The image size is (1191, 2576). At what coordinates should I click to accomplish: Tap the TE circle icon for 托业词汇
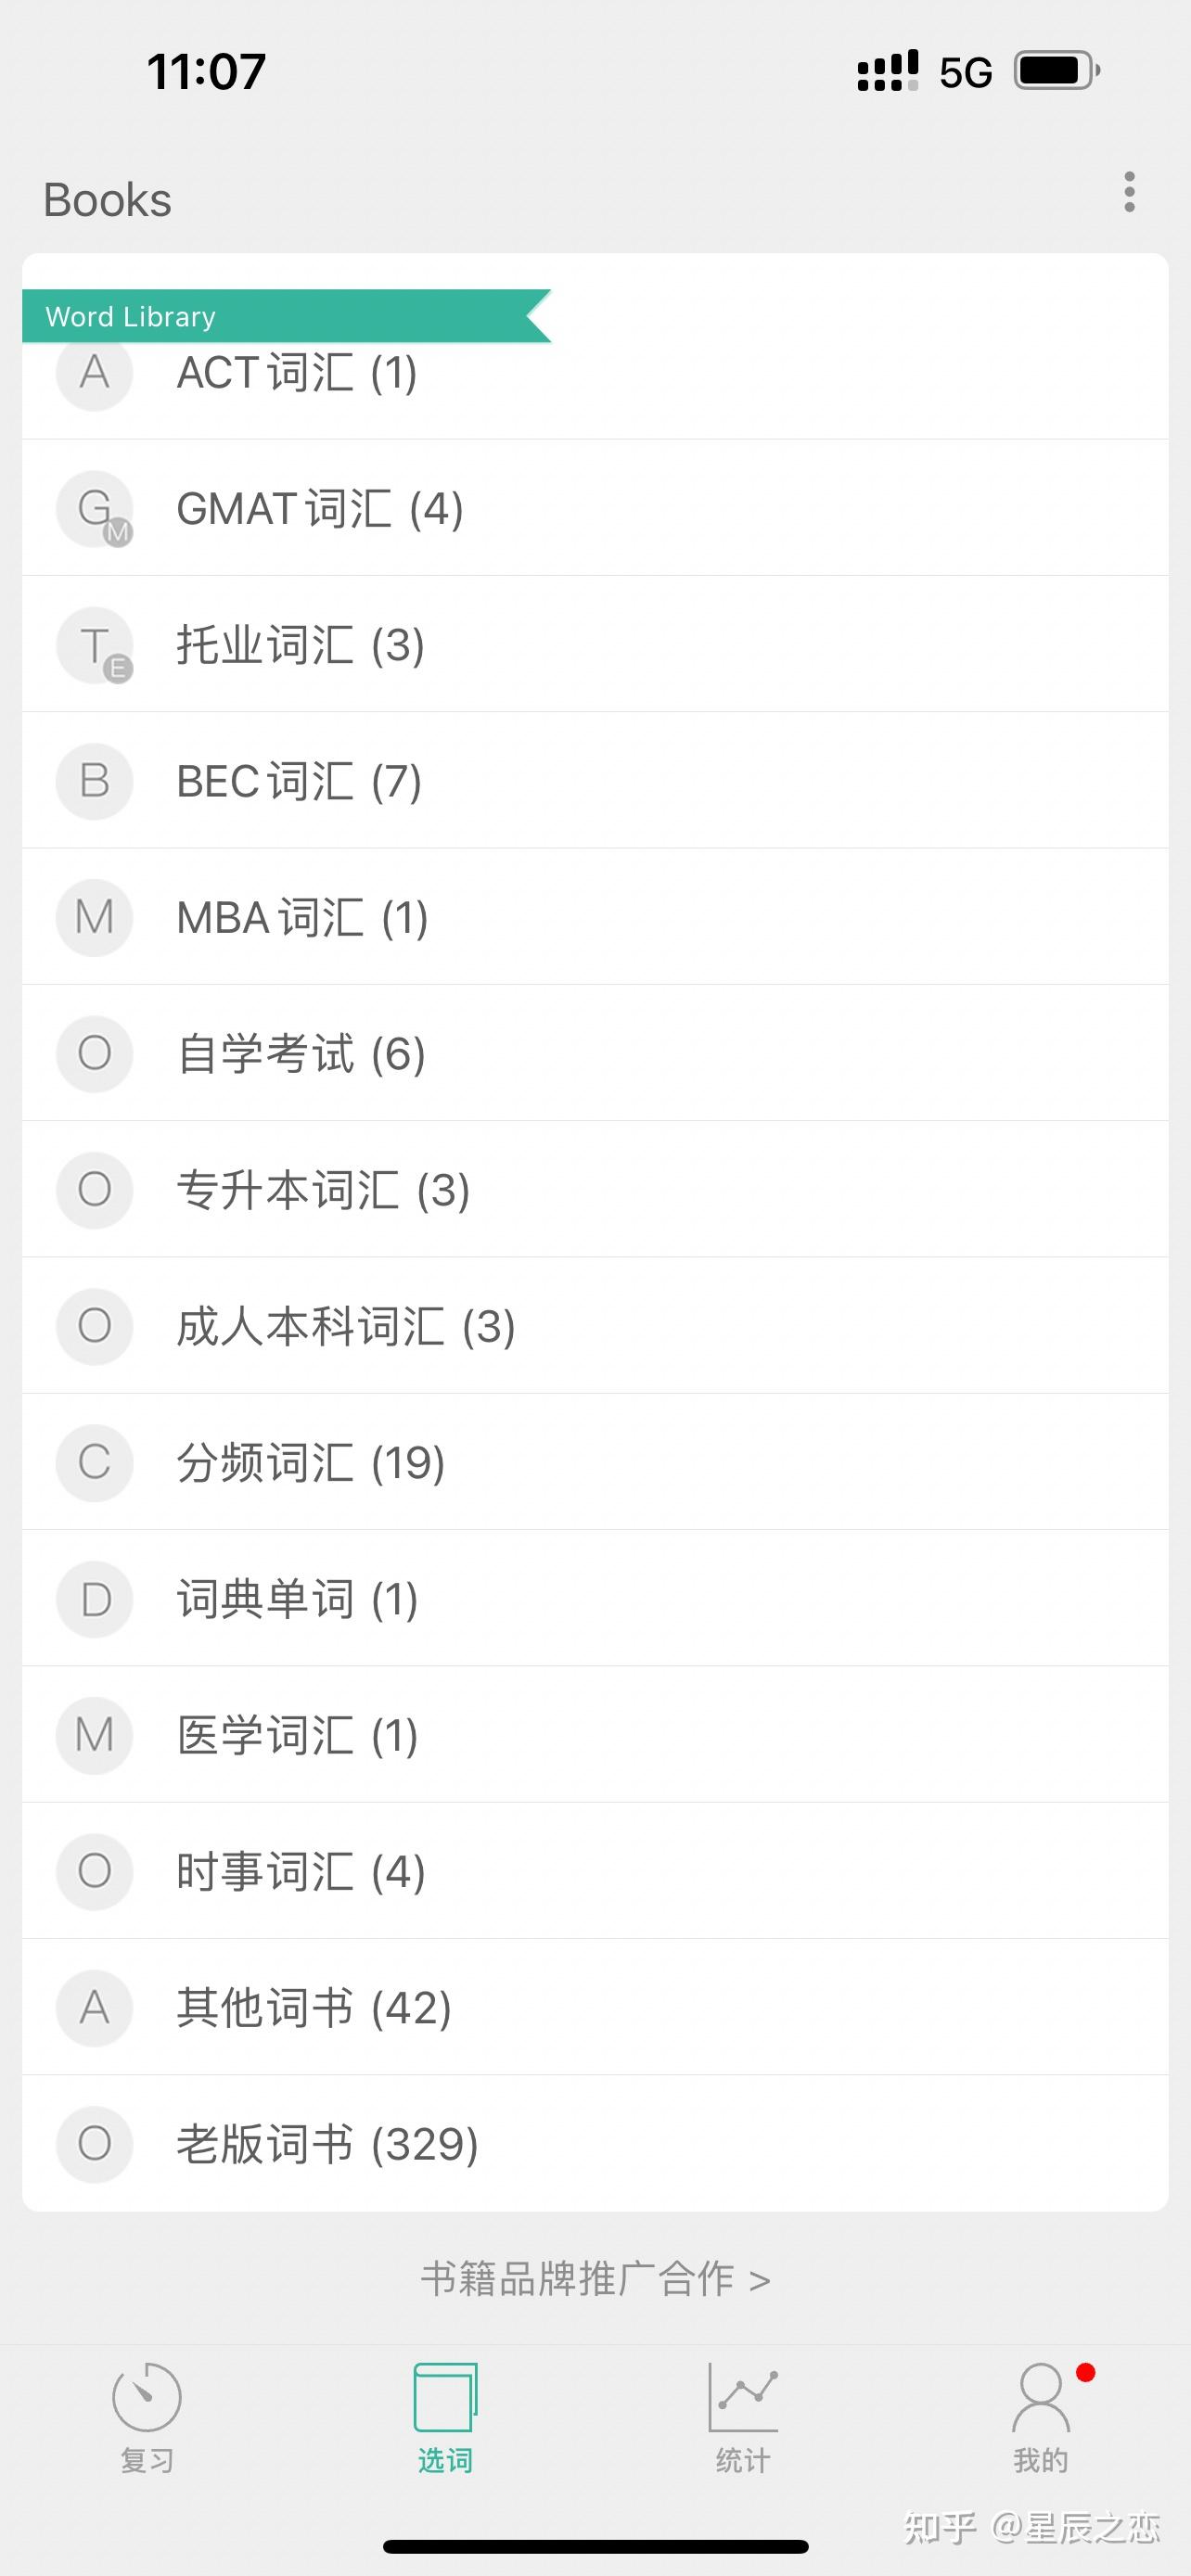coord(95,645)
